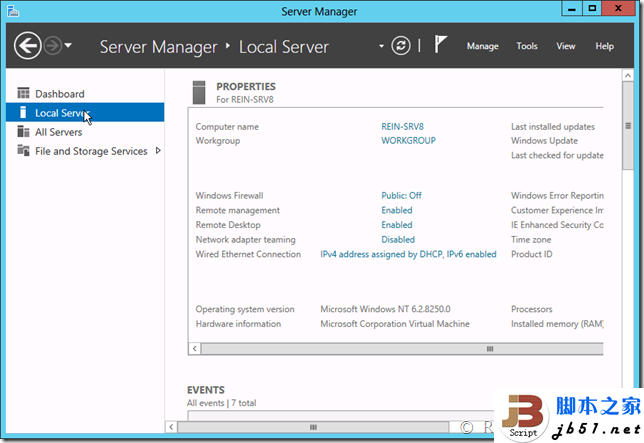Click the Processors label
Viewport: 644px width, 443px height.
tap(531, 309)
